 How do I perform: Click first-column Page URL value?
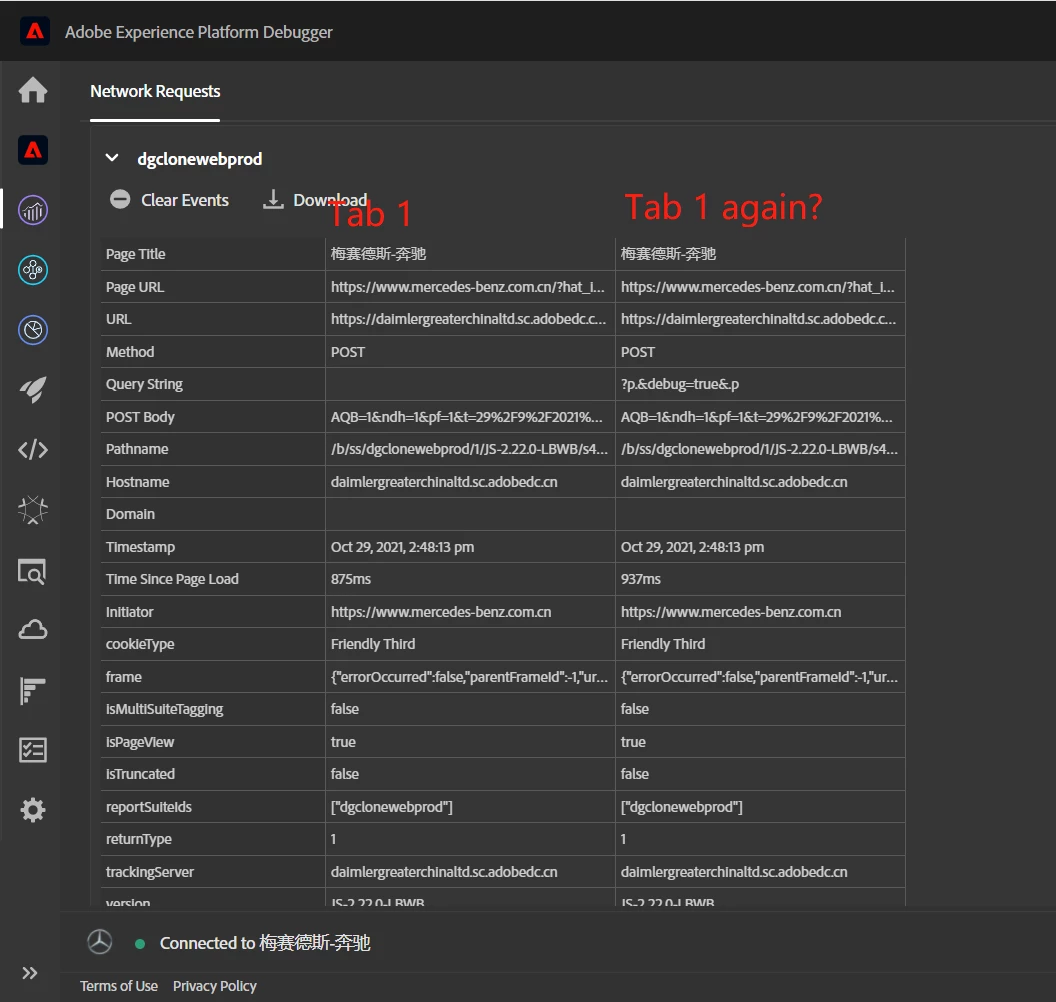467,287
